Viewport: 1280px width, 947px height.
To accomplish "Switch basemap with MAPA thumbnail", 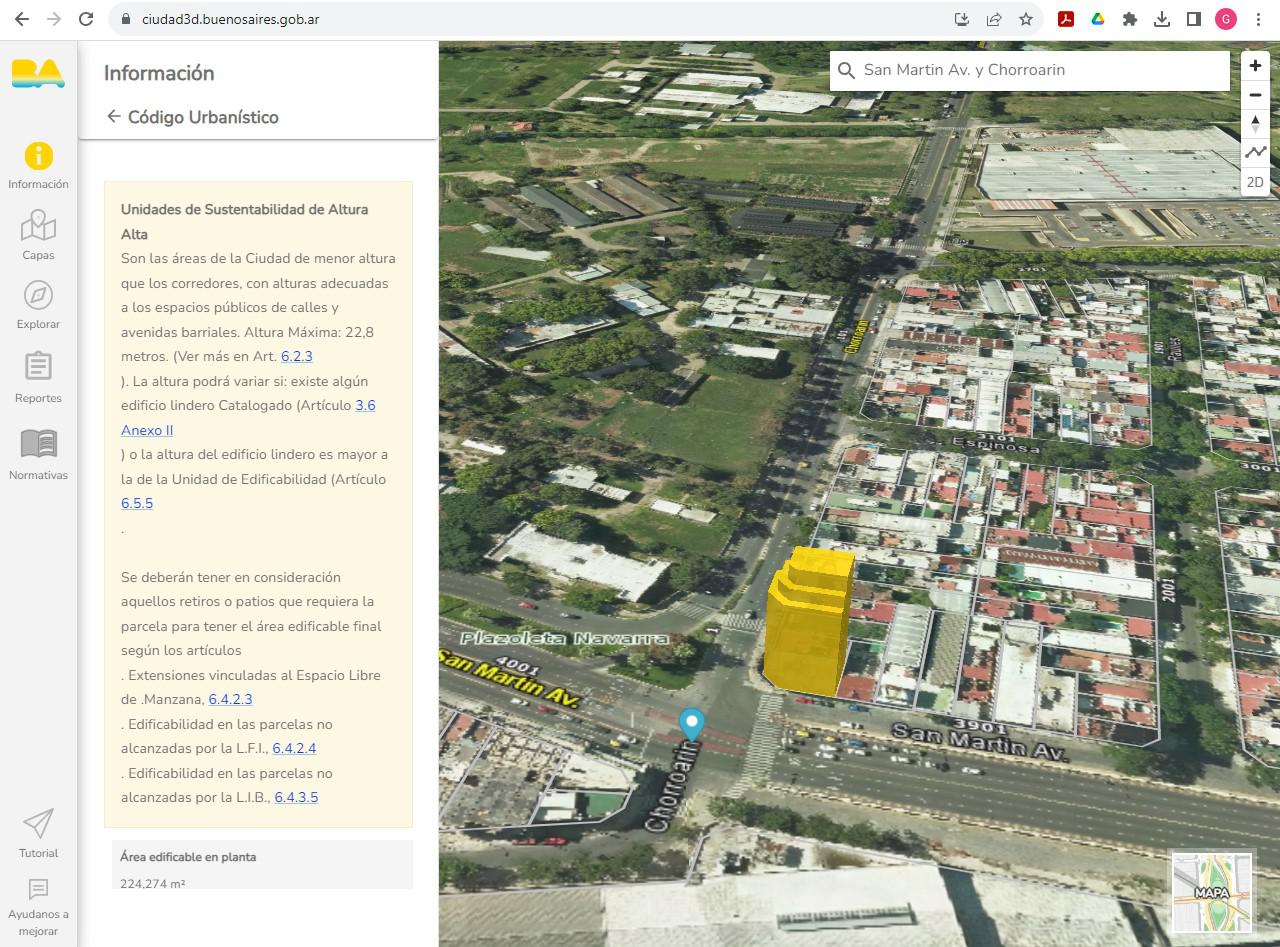I will 1212,892.
